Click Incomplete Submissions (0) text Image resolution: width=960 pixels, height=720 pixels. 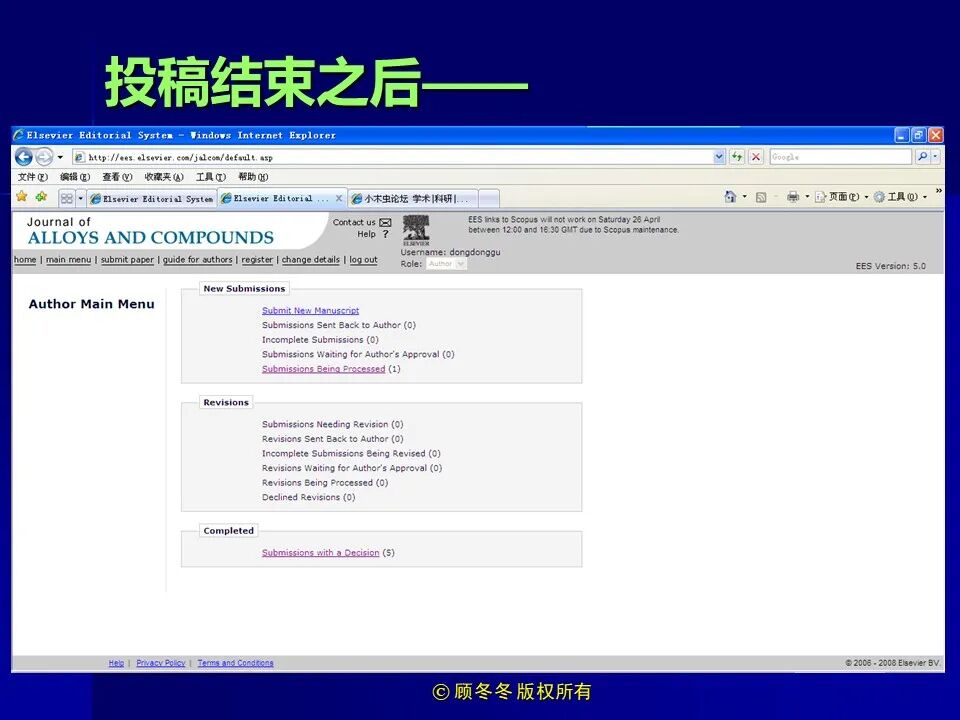320,340
